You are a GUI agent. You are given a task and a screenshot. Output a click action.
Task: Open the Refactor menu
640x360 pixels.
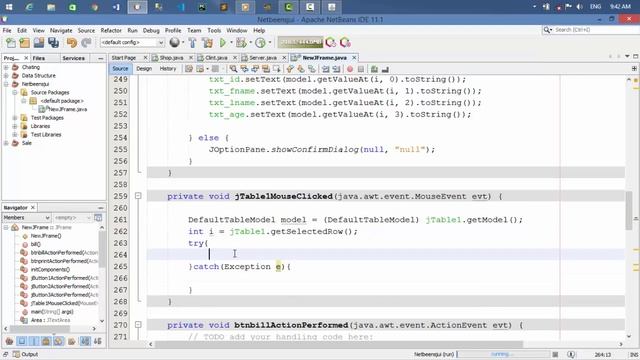tap(111, 30)
